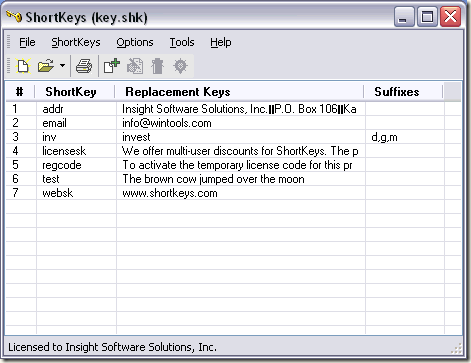
Task: Click the grayed Delete trash icon
Action: 157,66
